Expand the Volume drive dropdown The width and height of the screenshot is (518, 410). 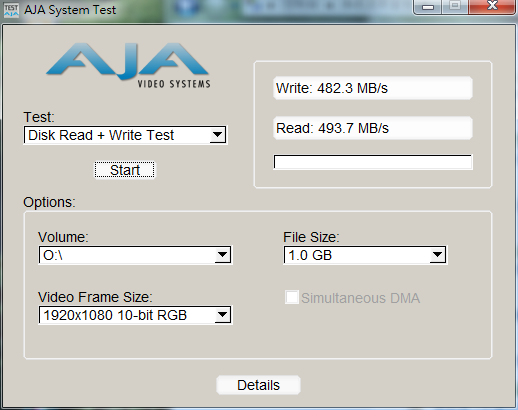click(x=135, y=255)
